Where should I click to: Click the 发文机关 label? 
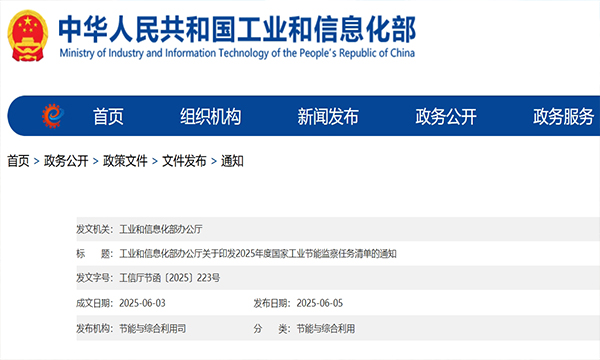click(x=95, y=229)
